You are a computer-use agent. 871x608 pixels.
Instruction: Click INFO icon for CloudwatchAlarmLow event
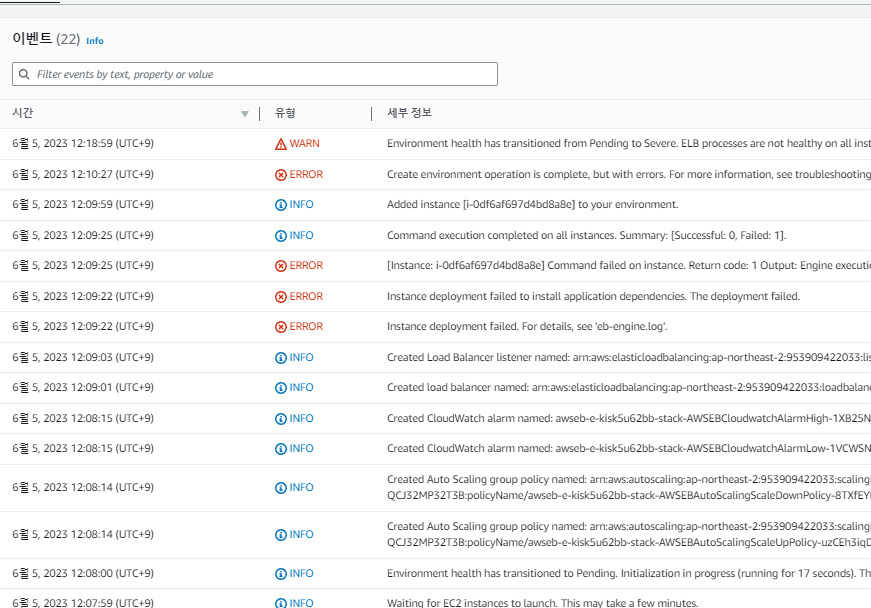[281, 449]
